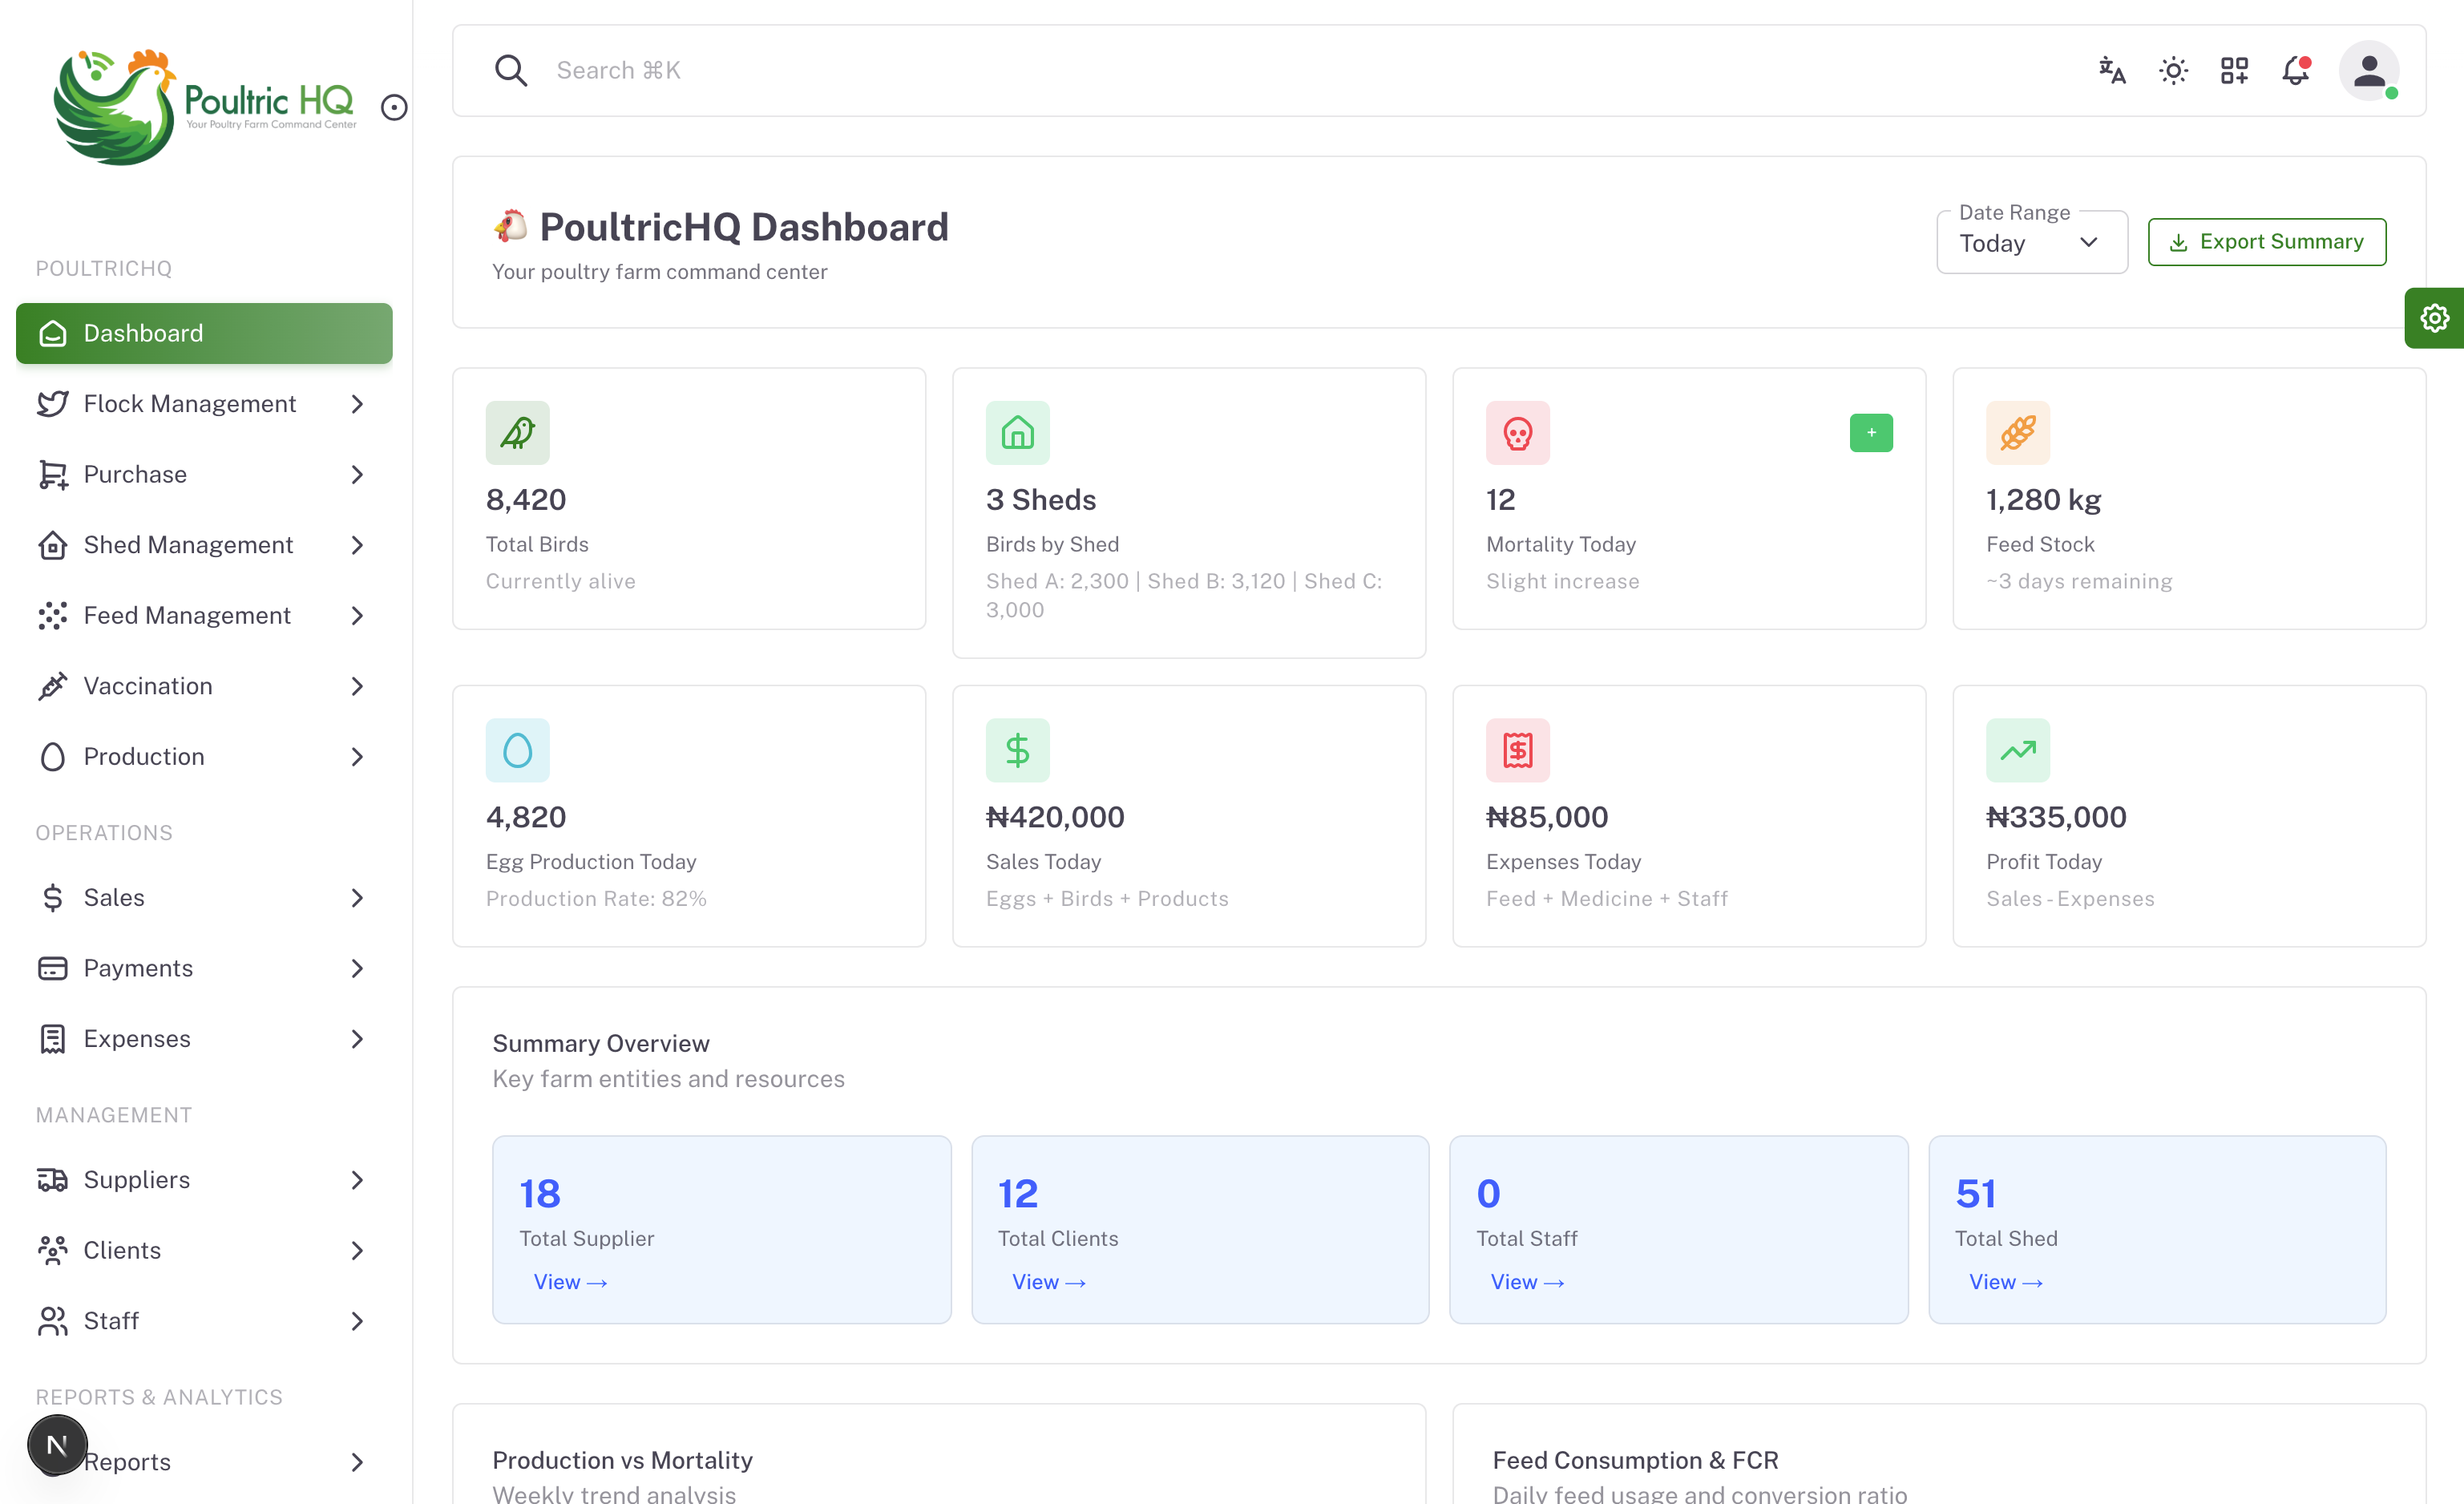The image size is (2464, 1504).
Task: Open the Staff menu item
Action: 204,1320
